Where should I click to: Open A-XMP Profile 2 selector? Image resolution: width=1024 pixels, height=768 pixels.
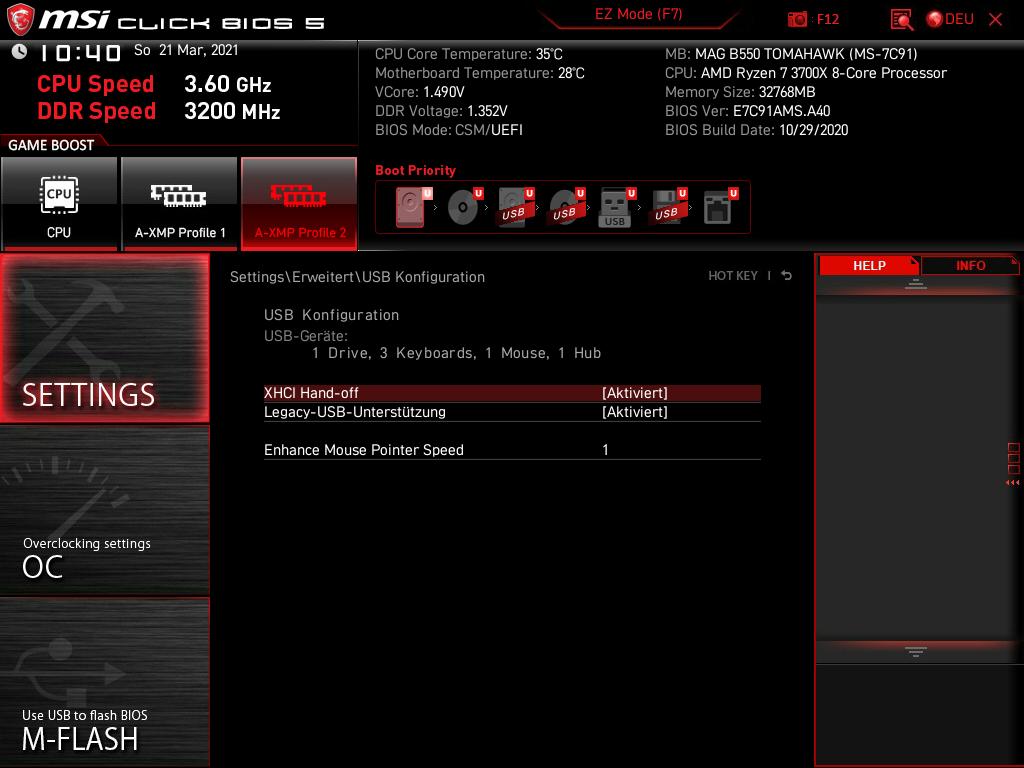pyautogui.click(x=299, y=204)
